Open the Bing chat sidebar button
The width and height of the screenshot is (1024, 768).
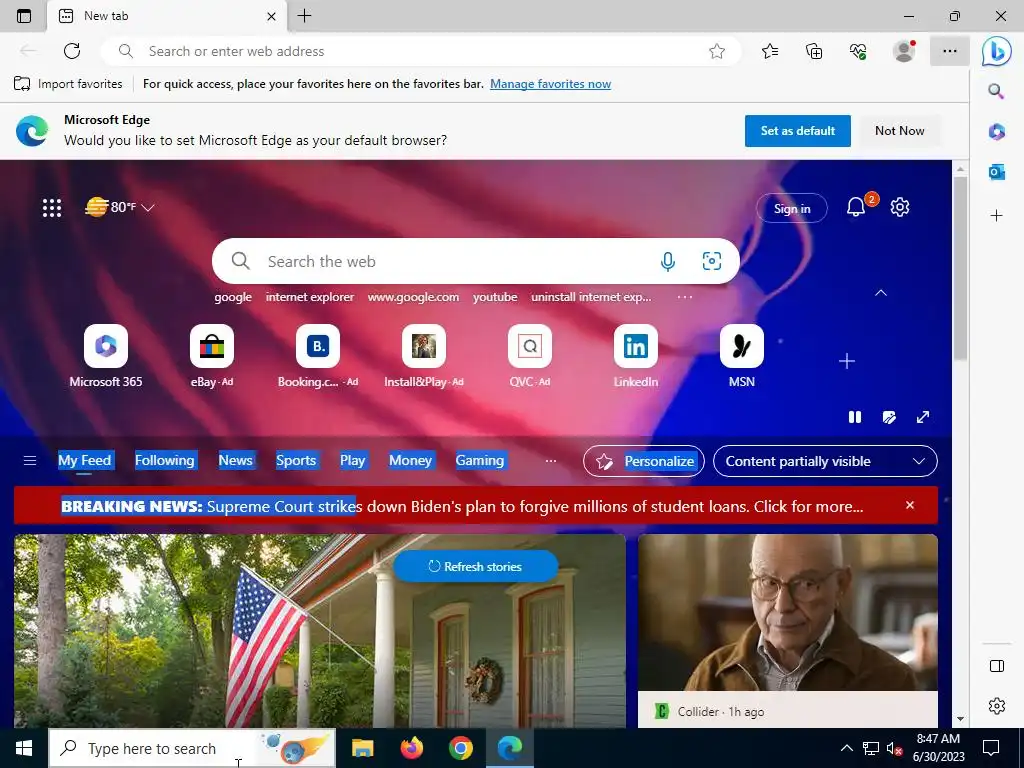point(997,51)
